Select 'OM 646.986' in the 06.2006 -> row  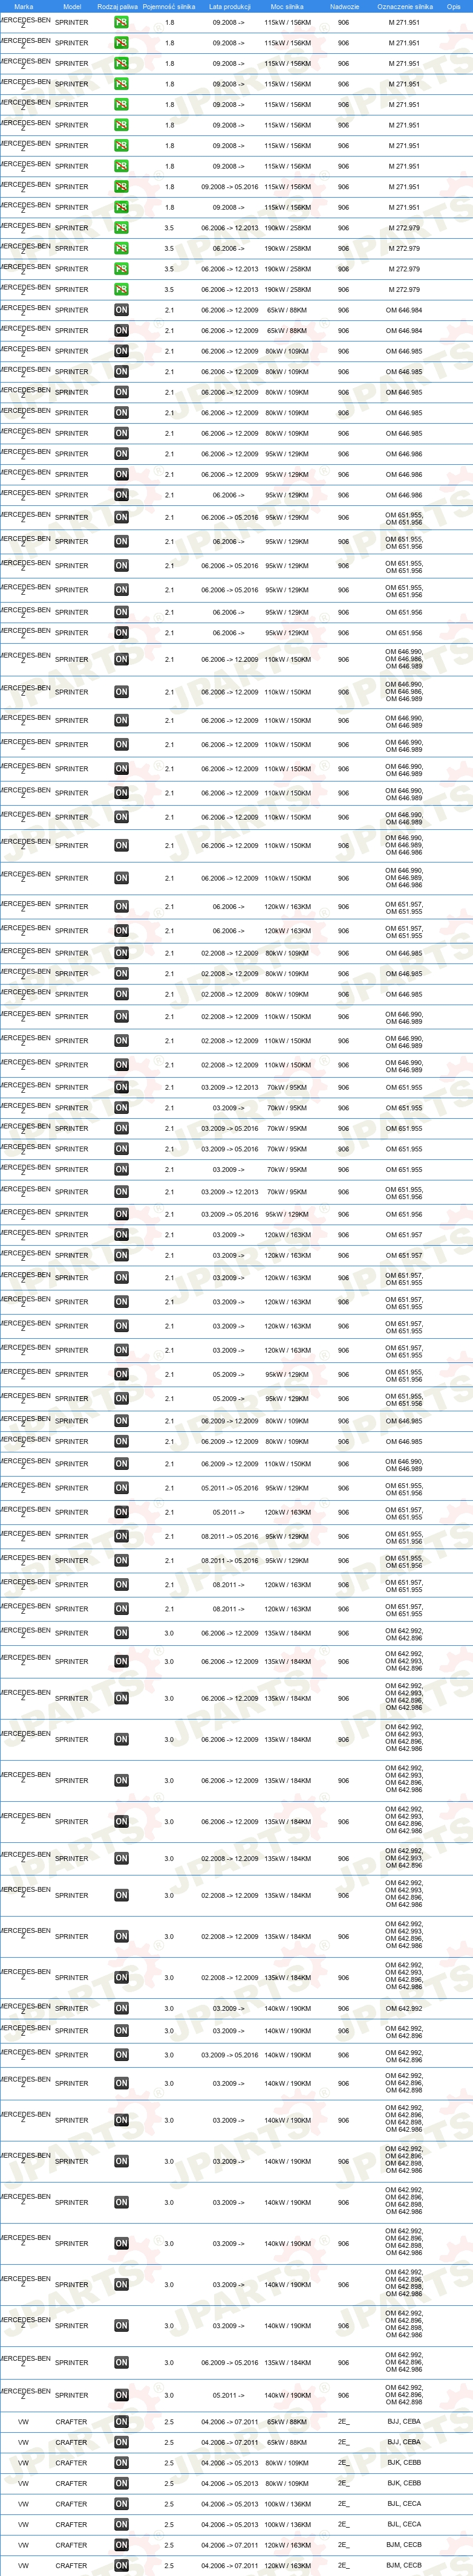(x=404, y=495)
